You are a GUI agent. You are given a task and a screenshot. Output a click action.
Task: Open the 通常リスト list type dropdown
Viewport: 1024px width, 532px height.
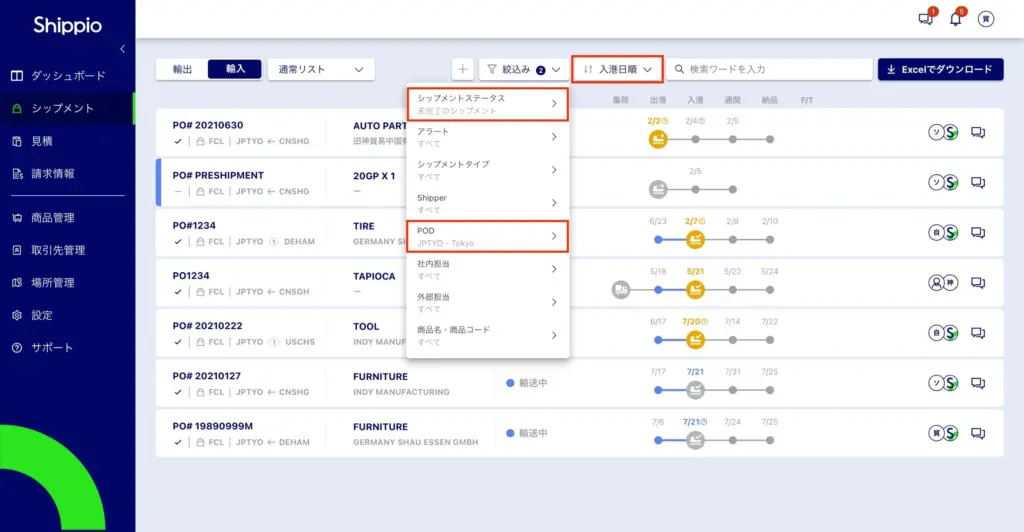click(x=320, y=69)
